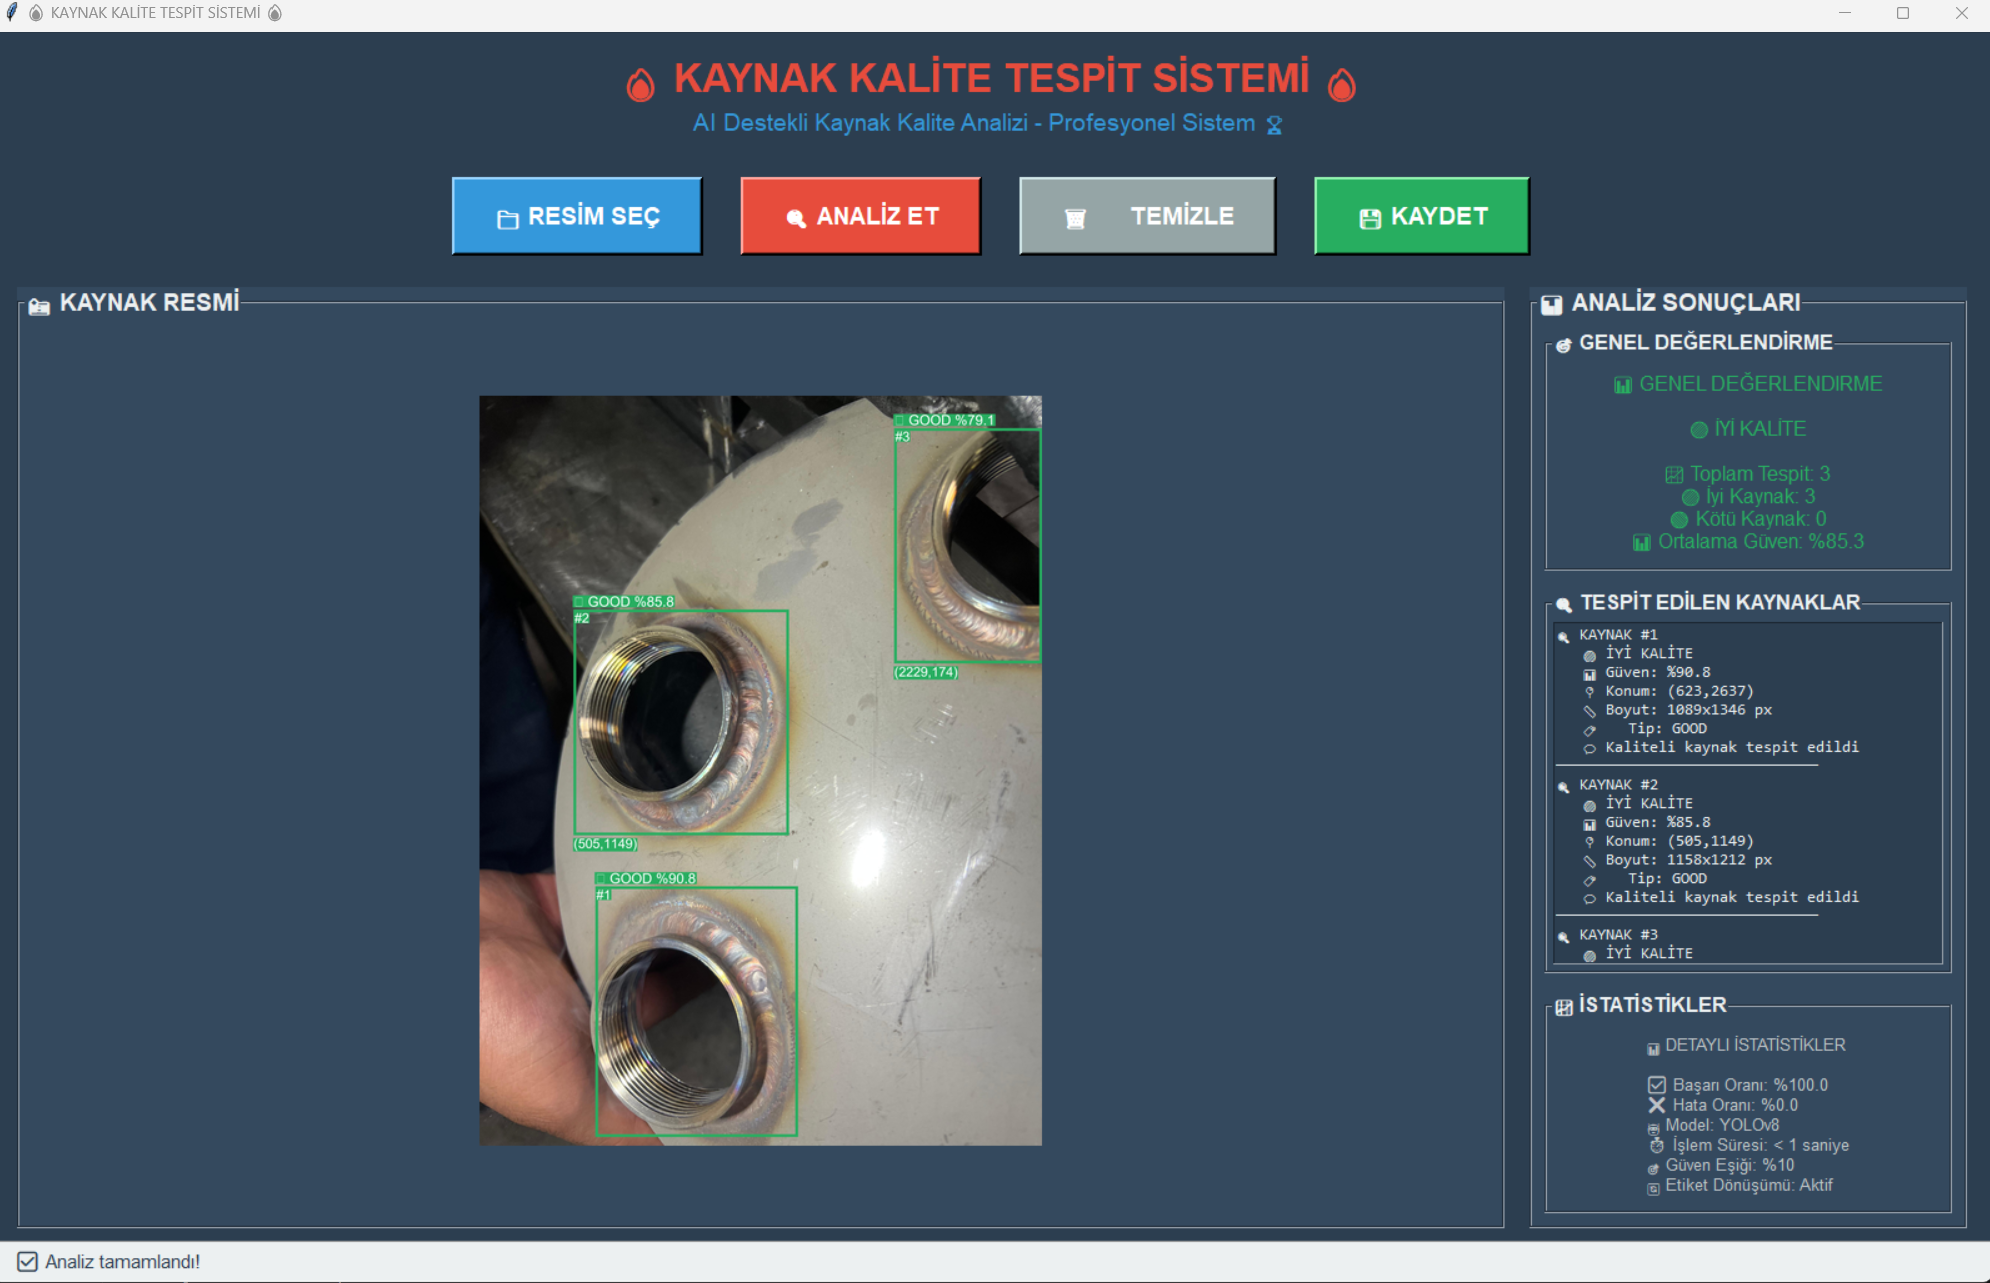The image size is (1990, 1283).
Task: Click the KAYNAK RESMİ panel icon
Action: click(39, 306)
